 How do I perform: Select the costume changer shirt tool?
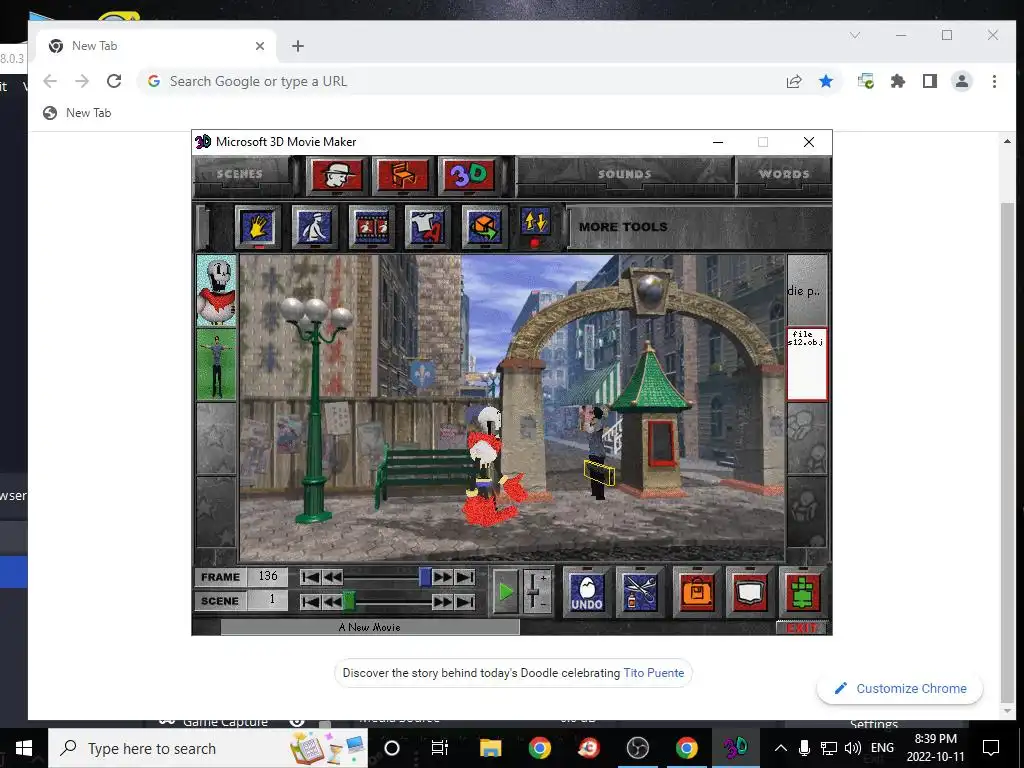pyautogui.click(x=427, y=227)
